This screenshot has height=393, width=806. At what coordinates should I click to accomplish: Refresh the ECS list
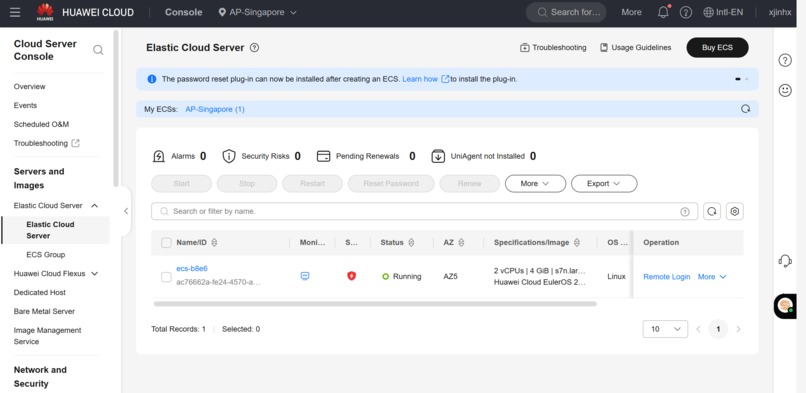pyautogui.click(x=712, y=211)
